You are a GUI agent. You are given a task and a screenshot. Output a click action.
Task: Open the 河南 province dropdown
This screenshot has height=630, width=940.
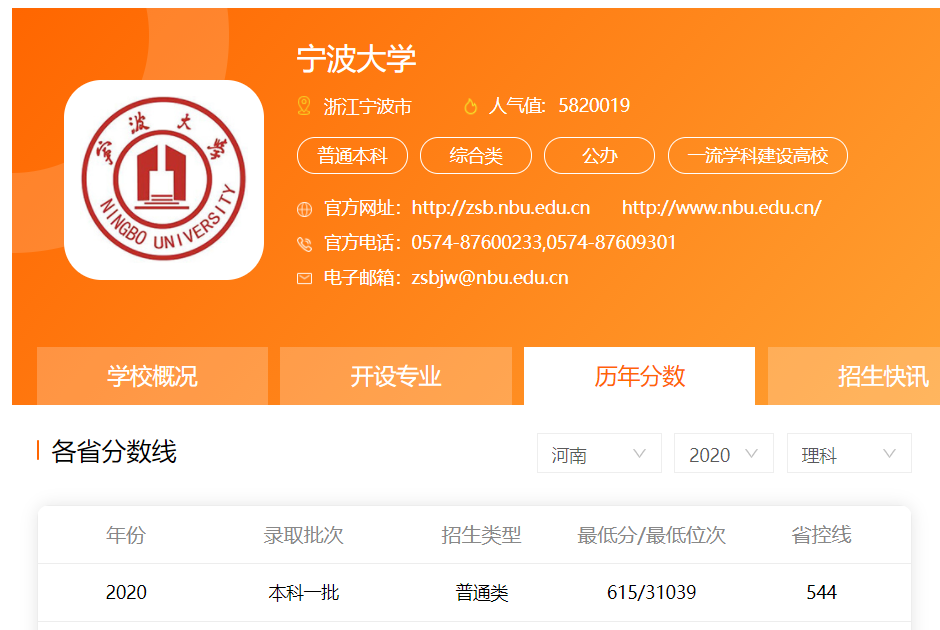[599, 453]
